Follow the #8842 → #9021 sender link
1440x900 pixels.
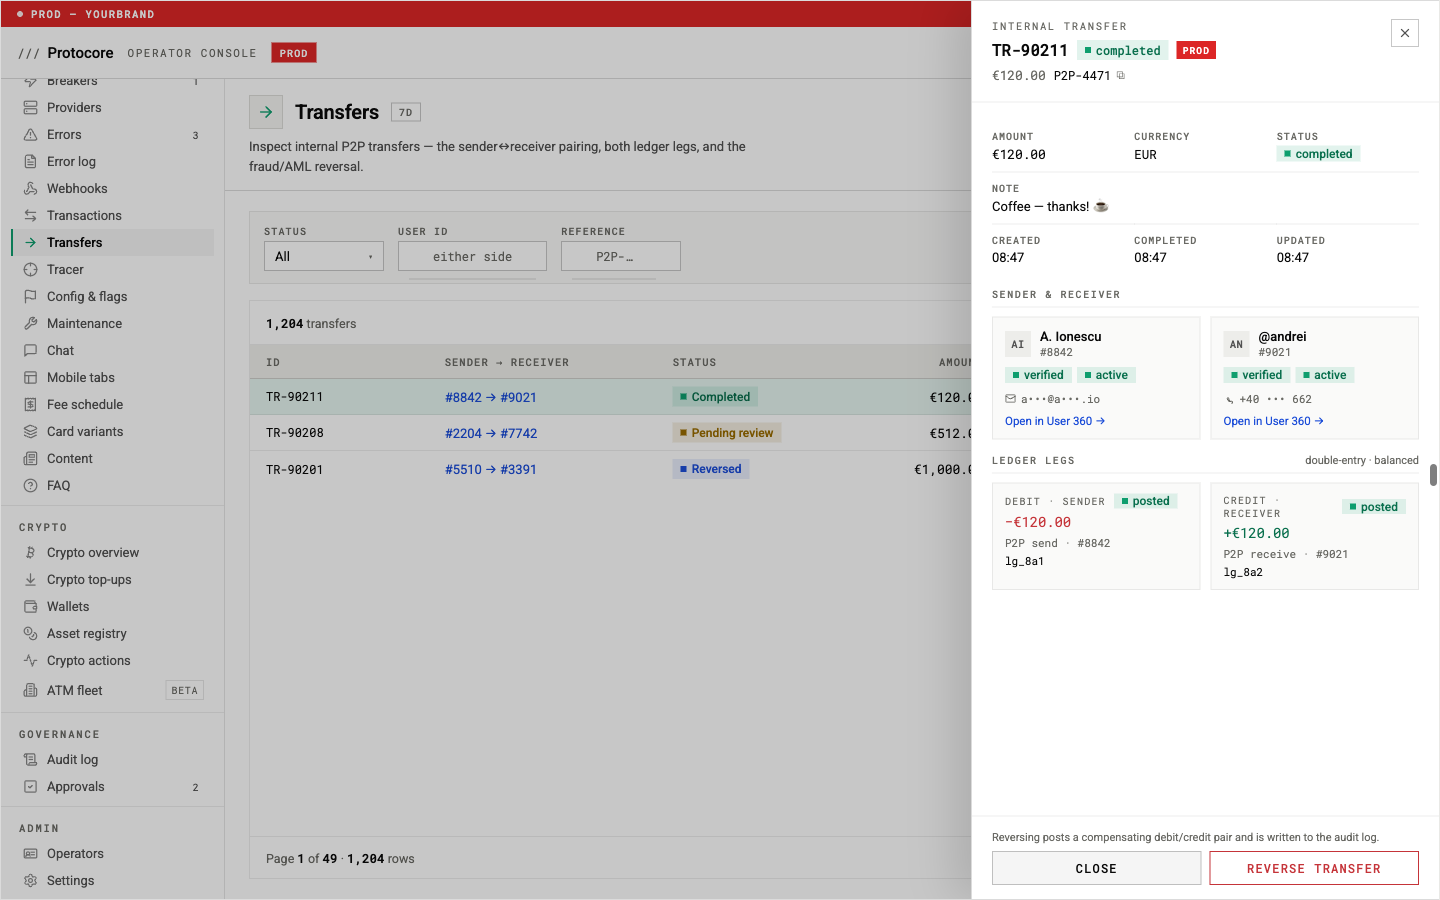click(x=491, y=397)
